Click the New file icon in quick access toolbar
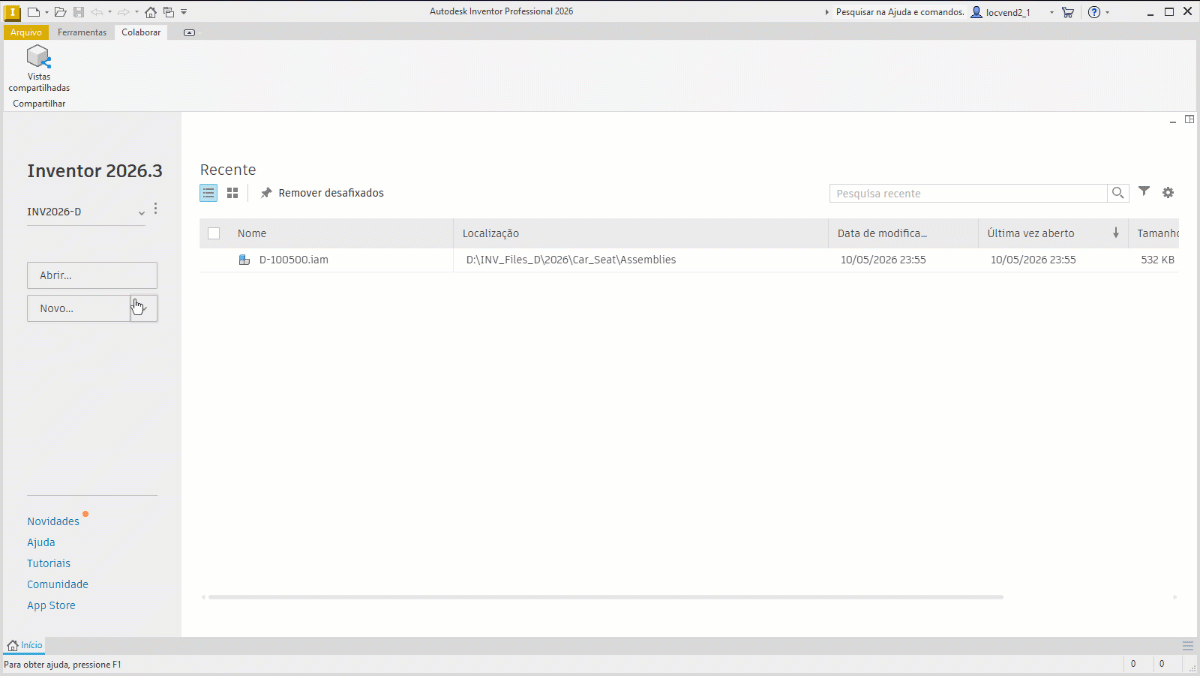 (33, 12)
